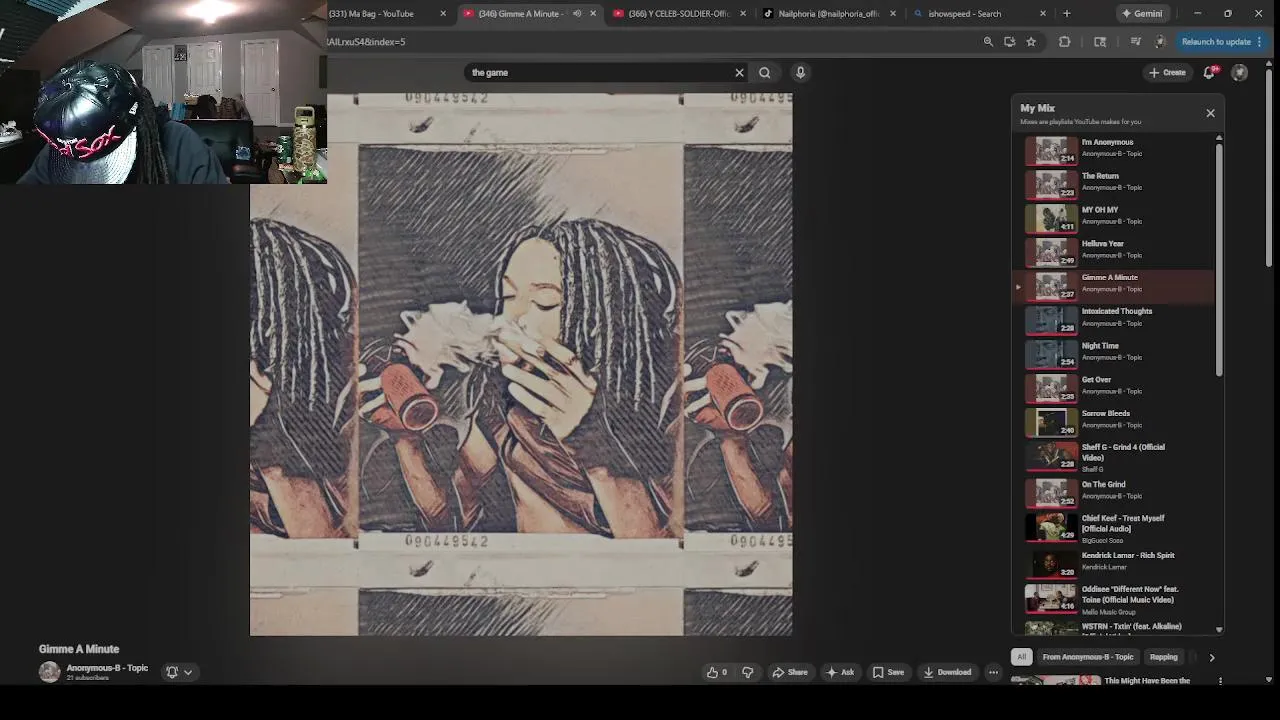Viewport: 1280px width, 720px height.
Task: Open options menu for This Might Have Been video
Action: 1220,681
